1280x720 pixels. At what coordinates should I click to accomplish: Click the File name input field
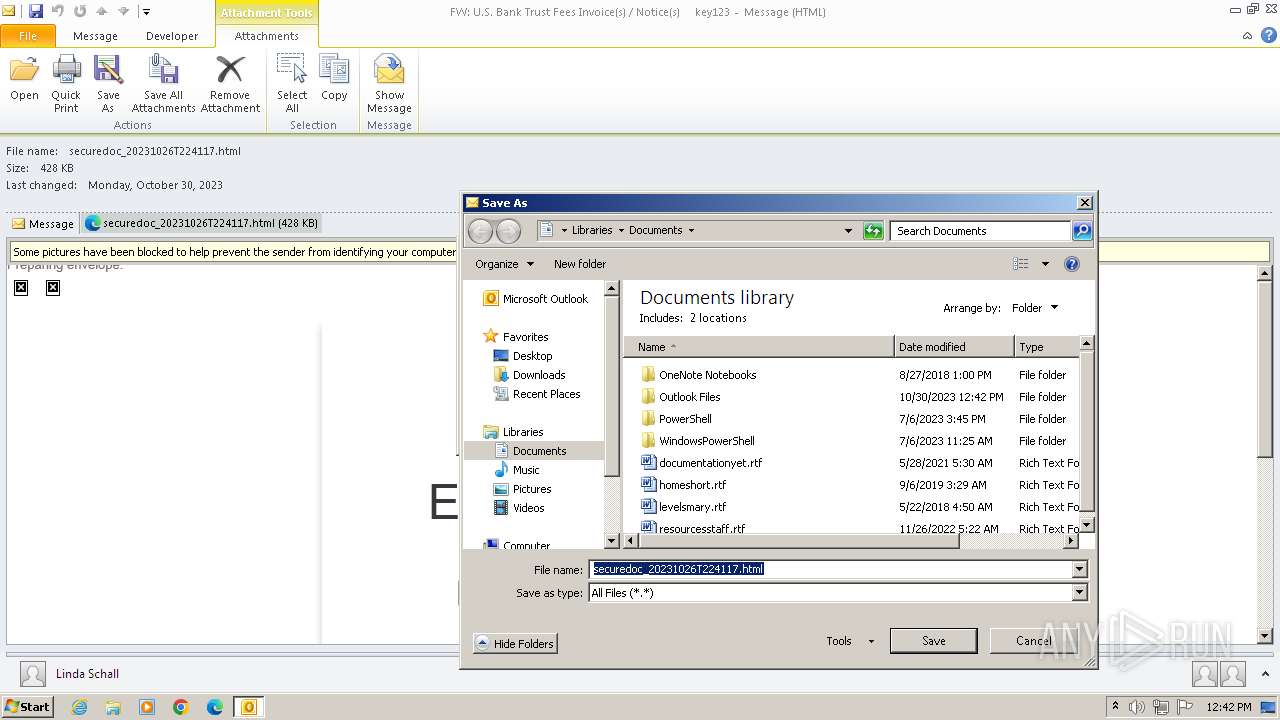830,569
